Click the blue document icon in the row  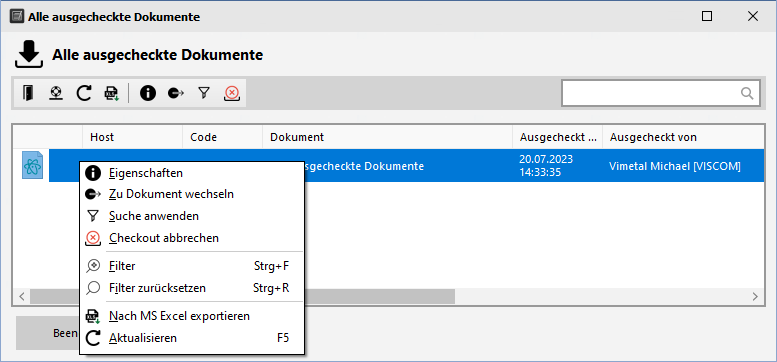click(32, 166)
